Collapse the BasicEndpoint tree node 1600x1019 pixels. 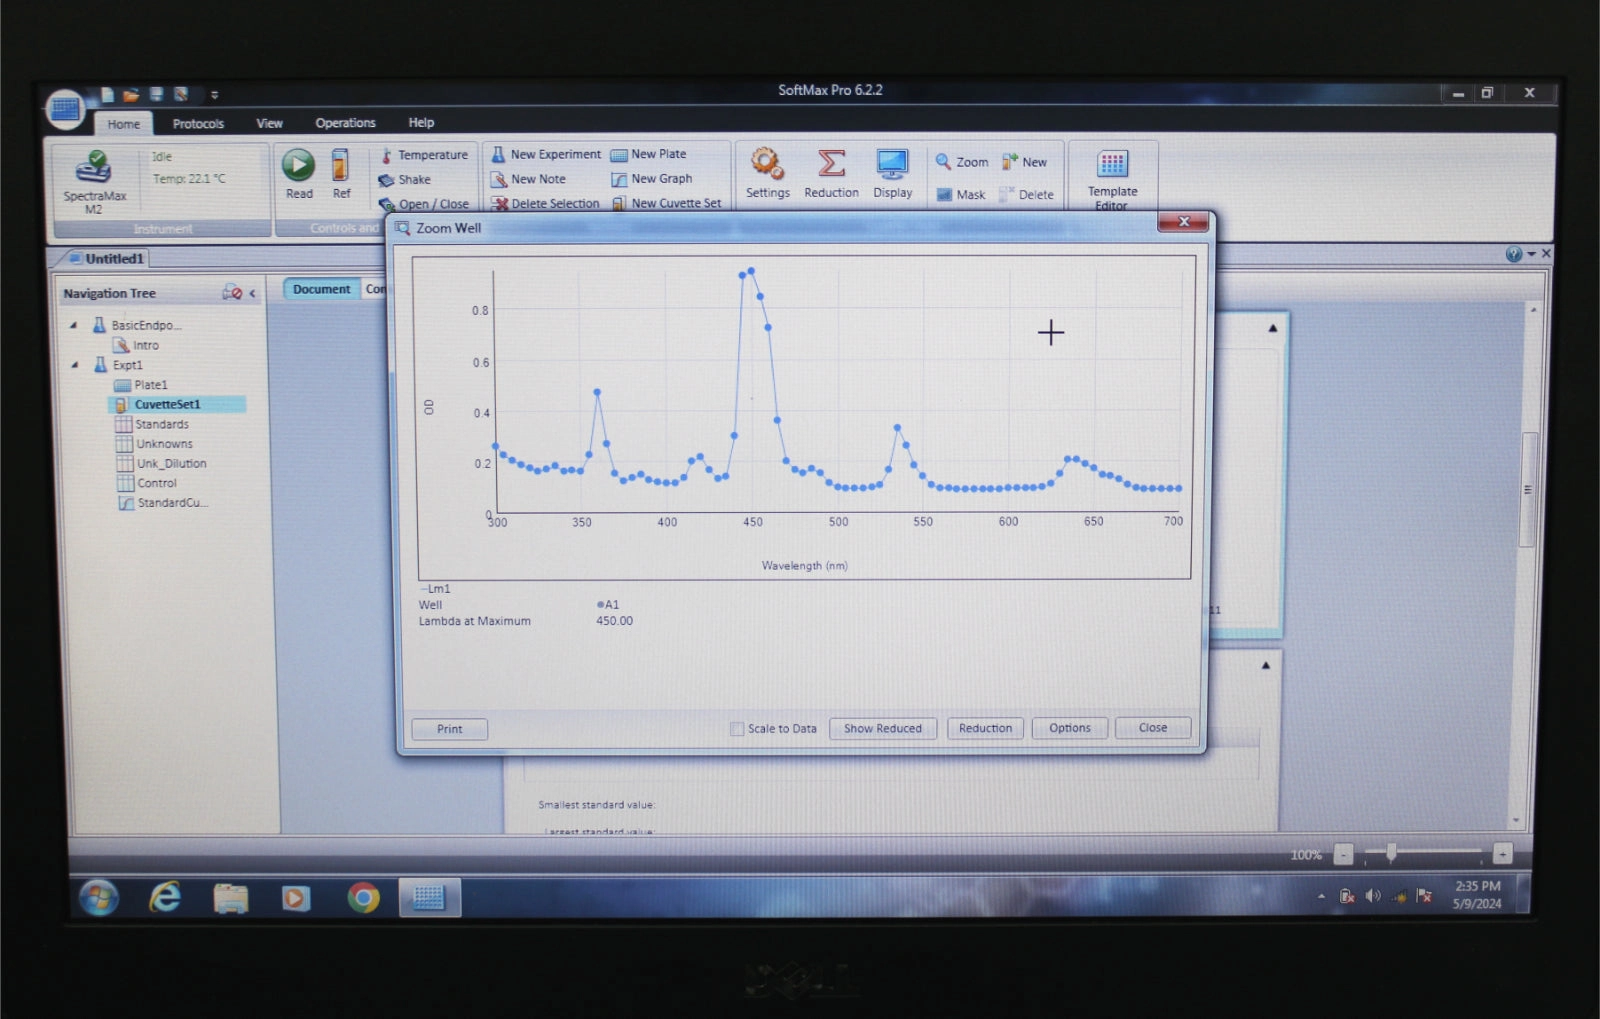coord(74,325)
